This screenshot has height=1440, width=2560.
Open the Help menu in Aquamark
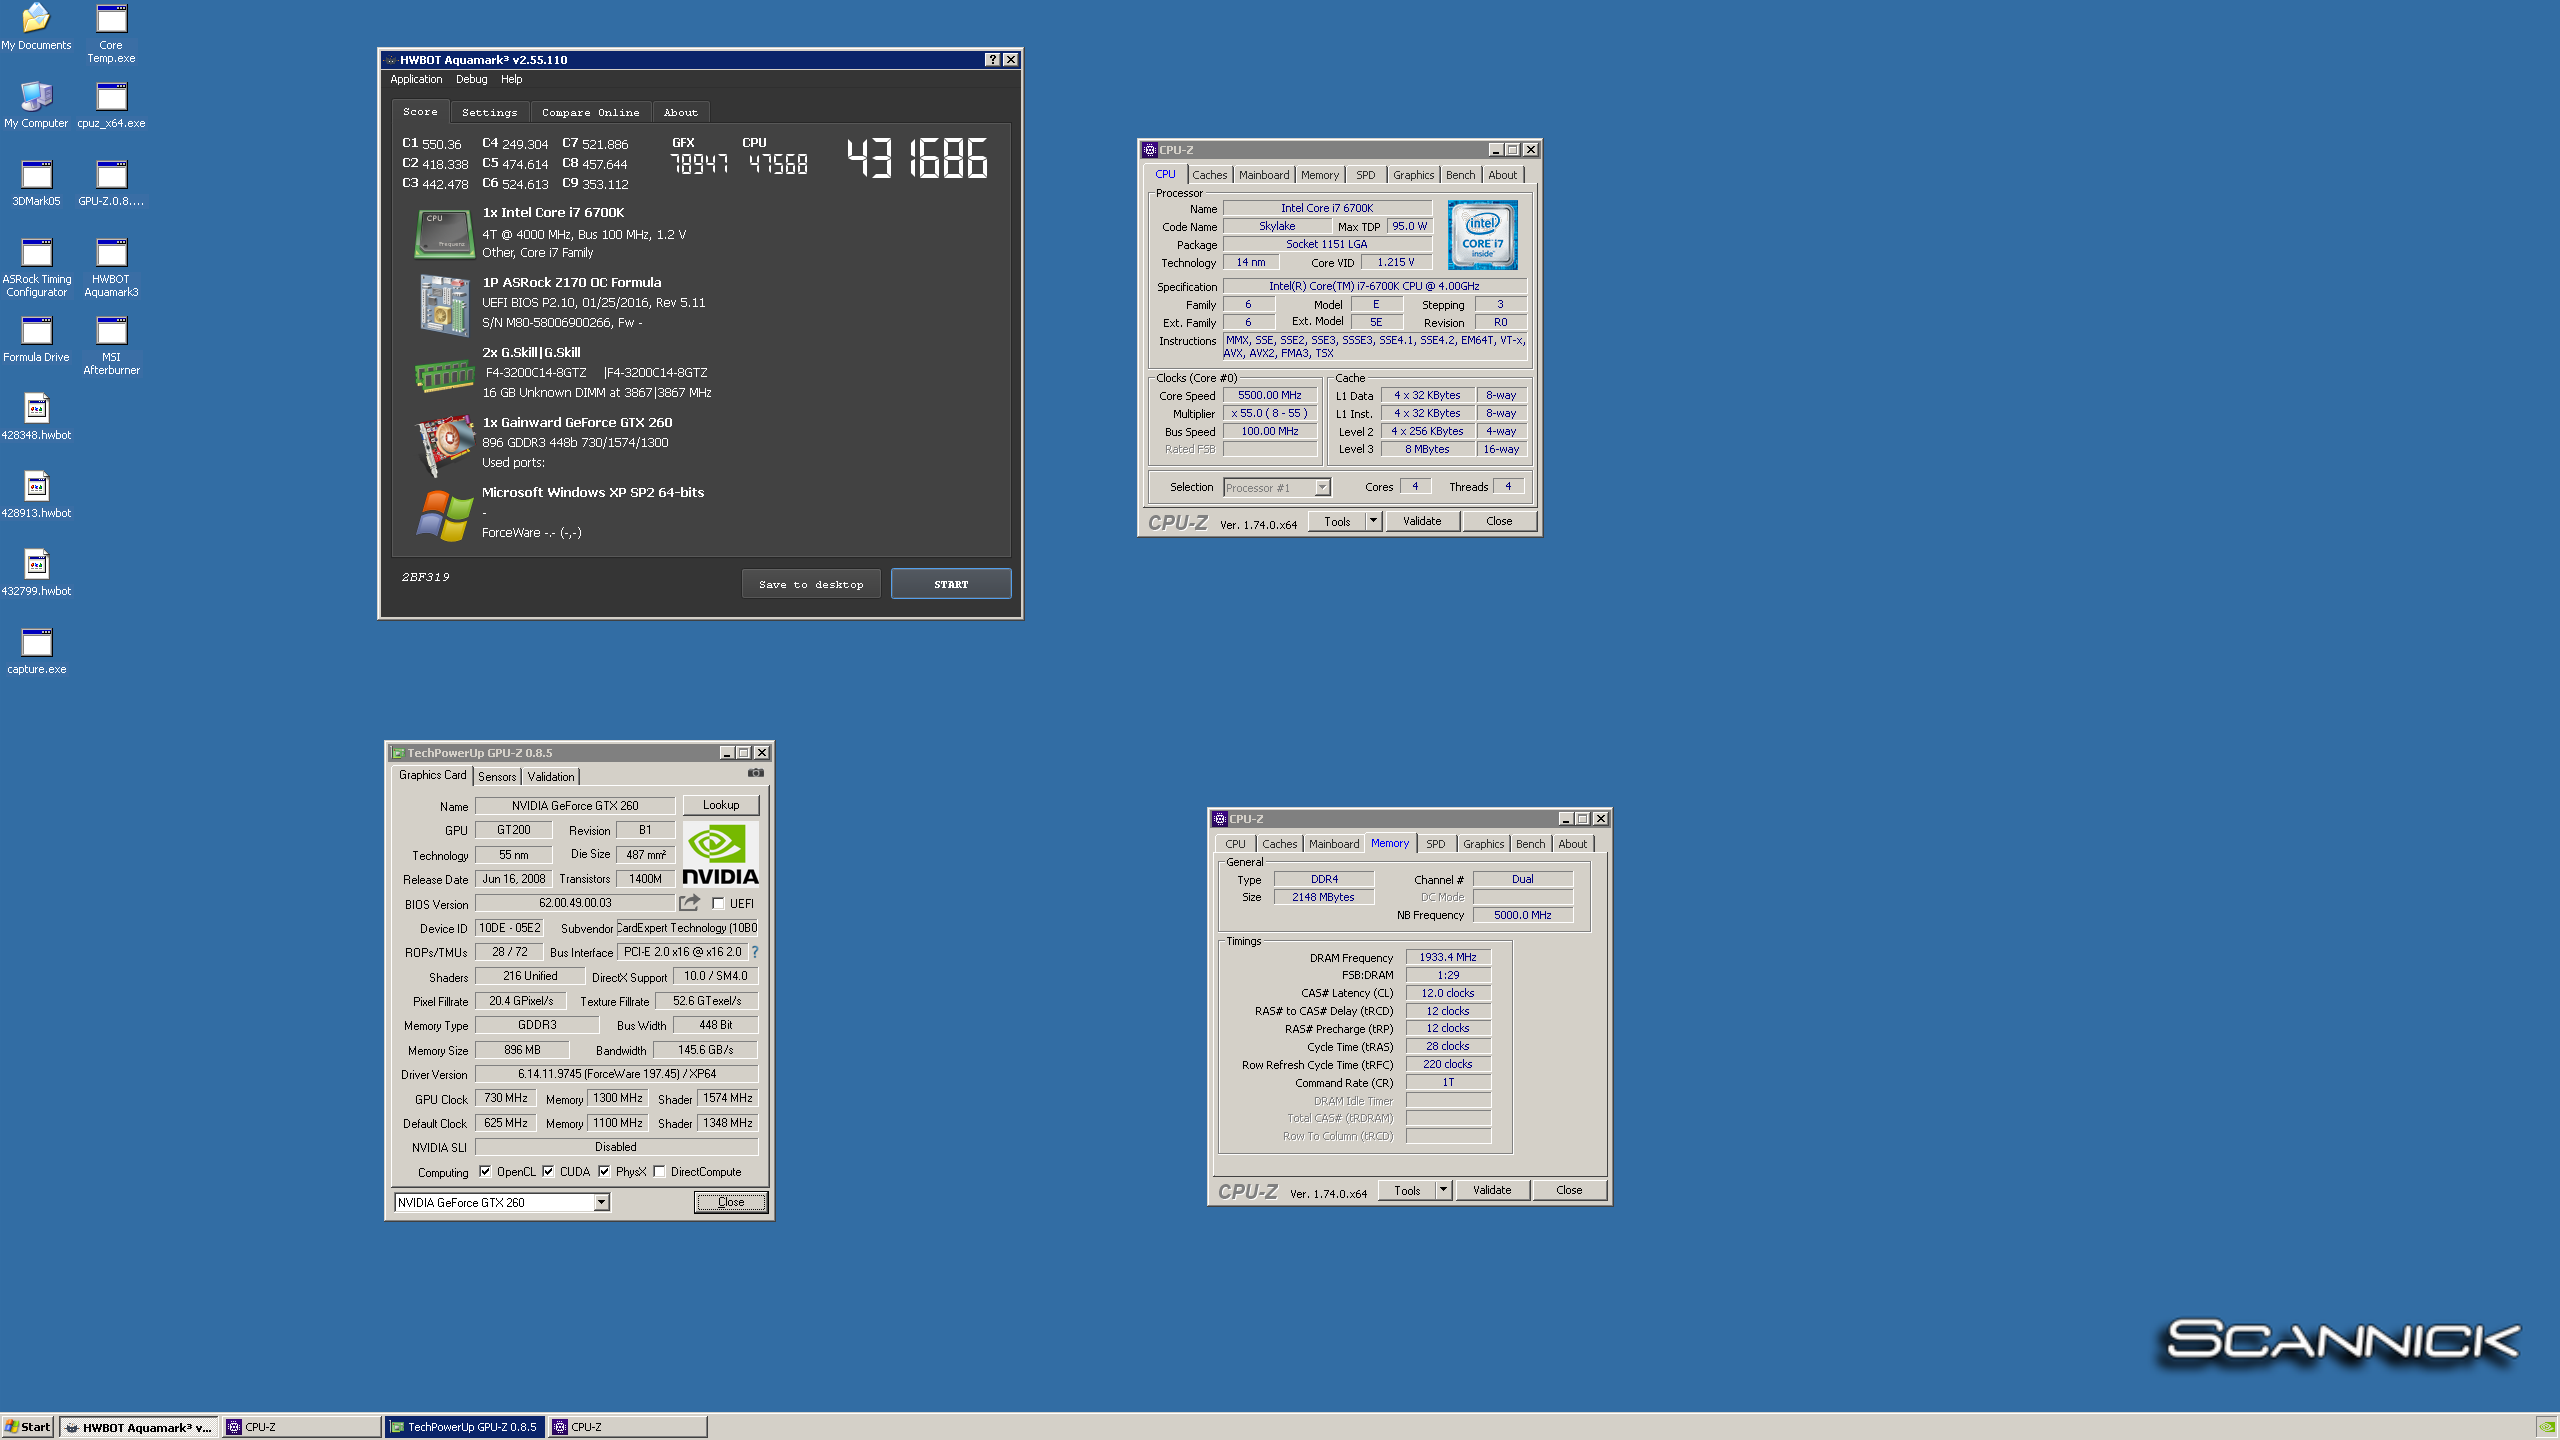click(511, 80)
